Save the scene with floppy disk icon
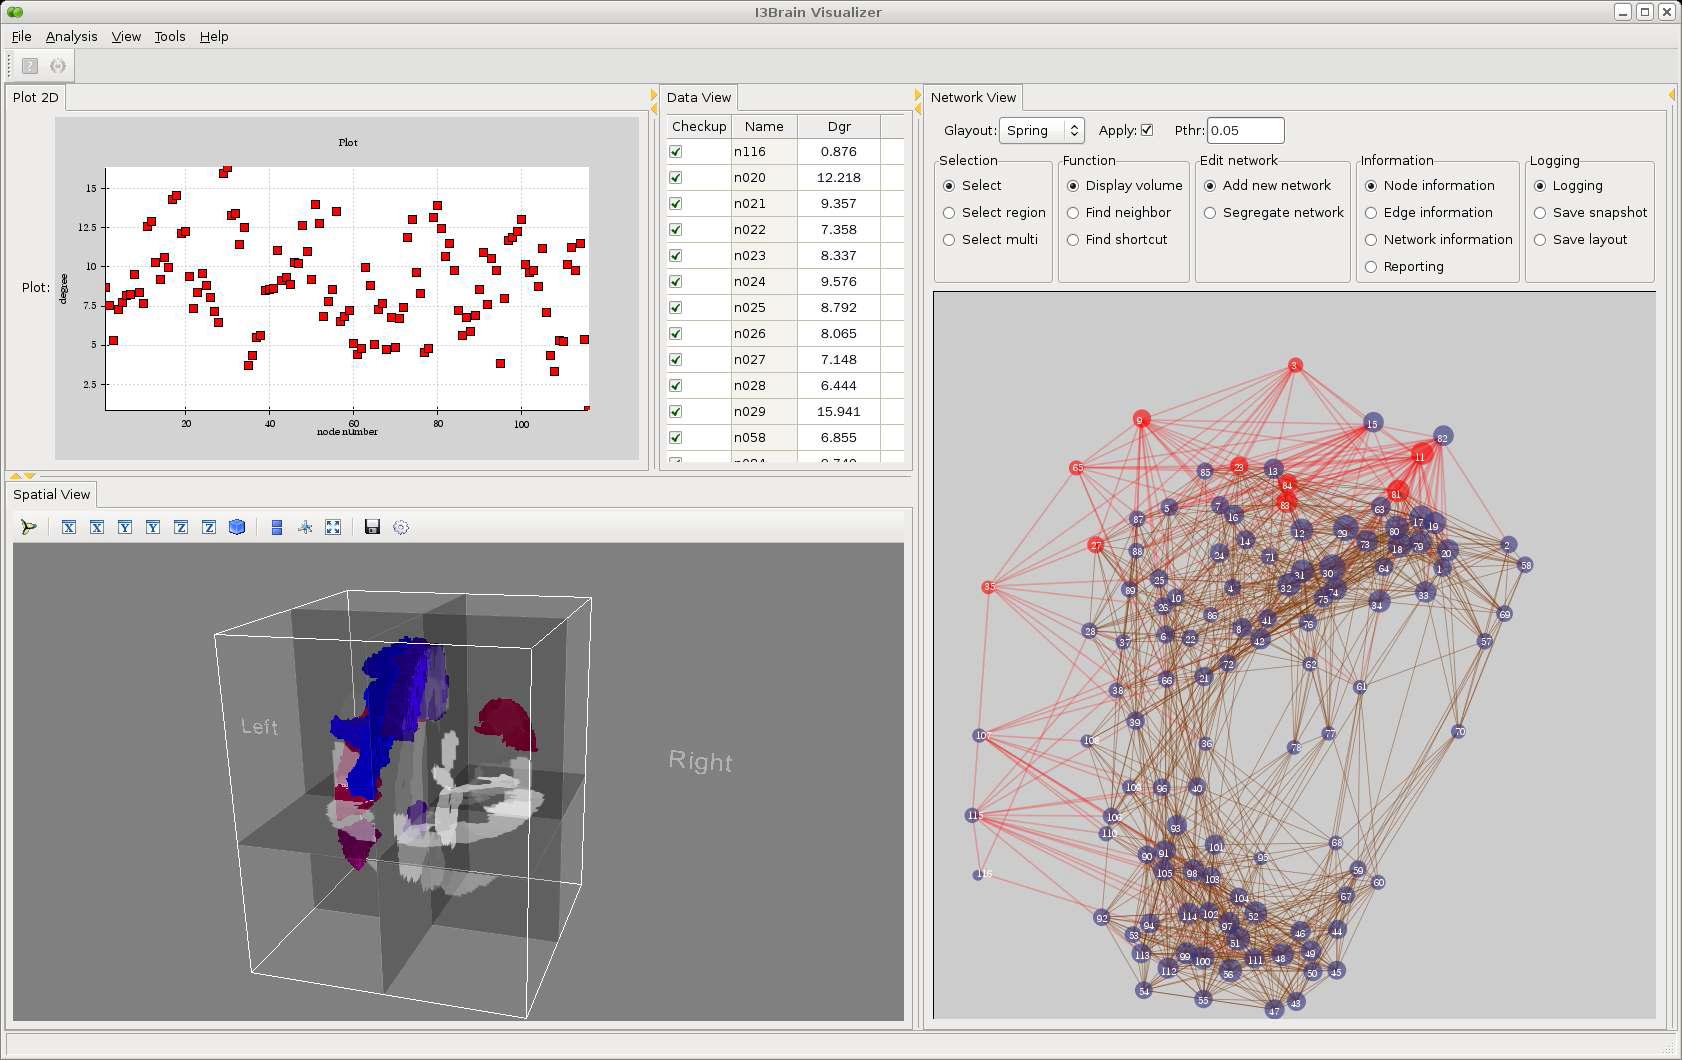 point(372,527)
